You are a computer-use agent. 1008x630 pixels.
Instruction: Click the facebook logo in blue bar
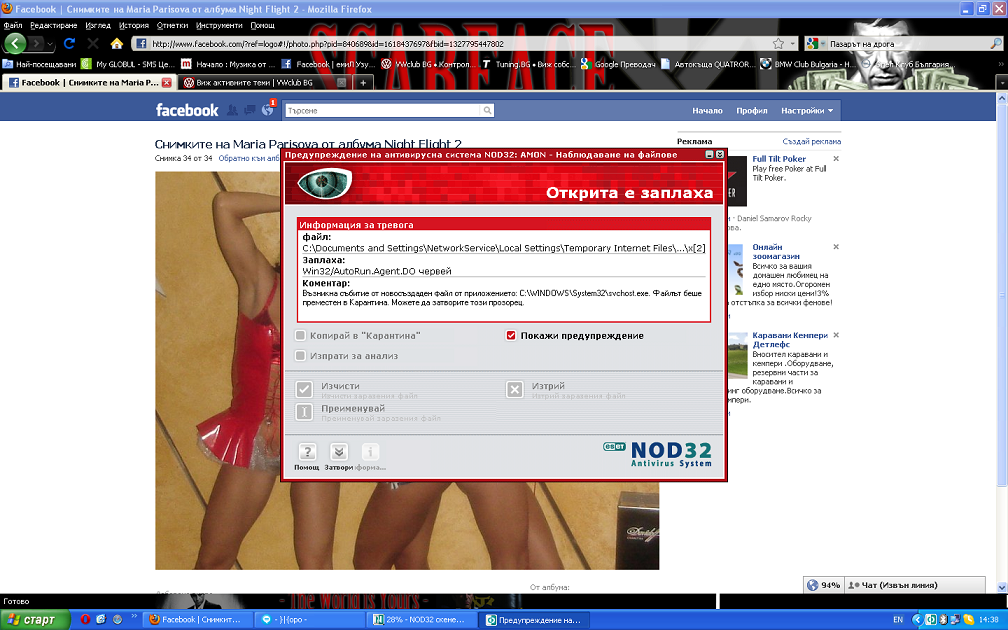(187, 110)
